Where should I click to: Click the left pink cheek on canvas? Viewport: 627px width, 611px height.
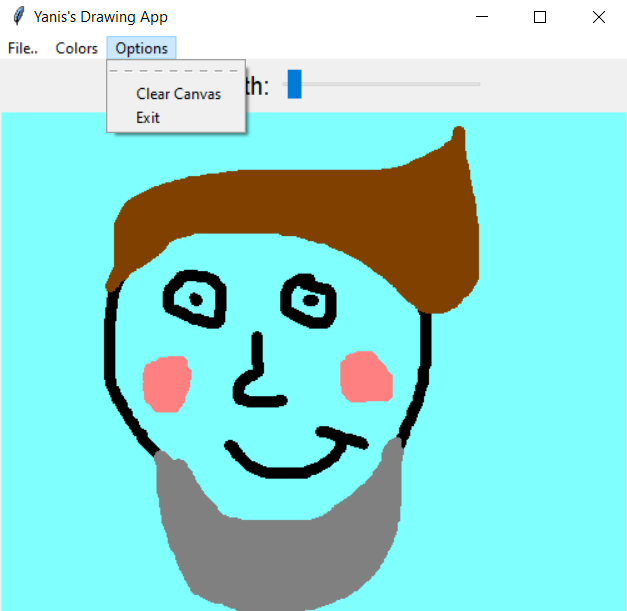tap(167, 384)
